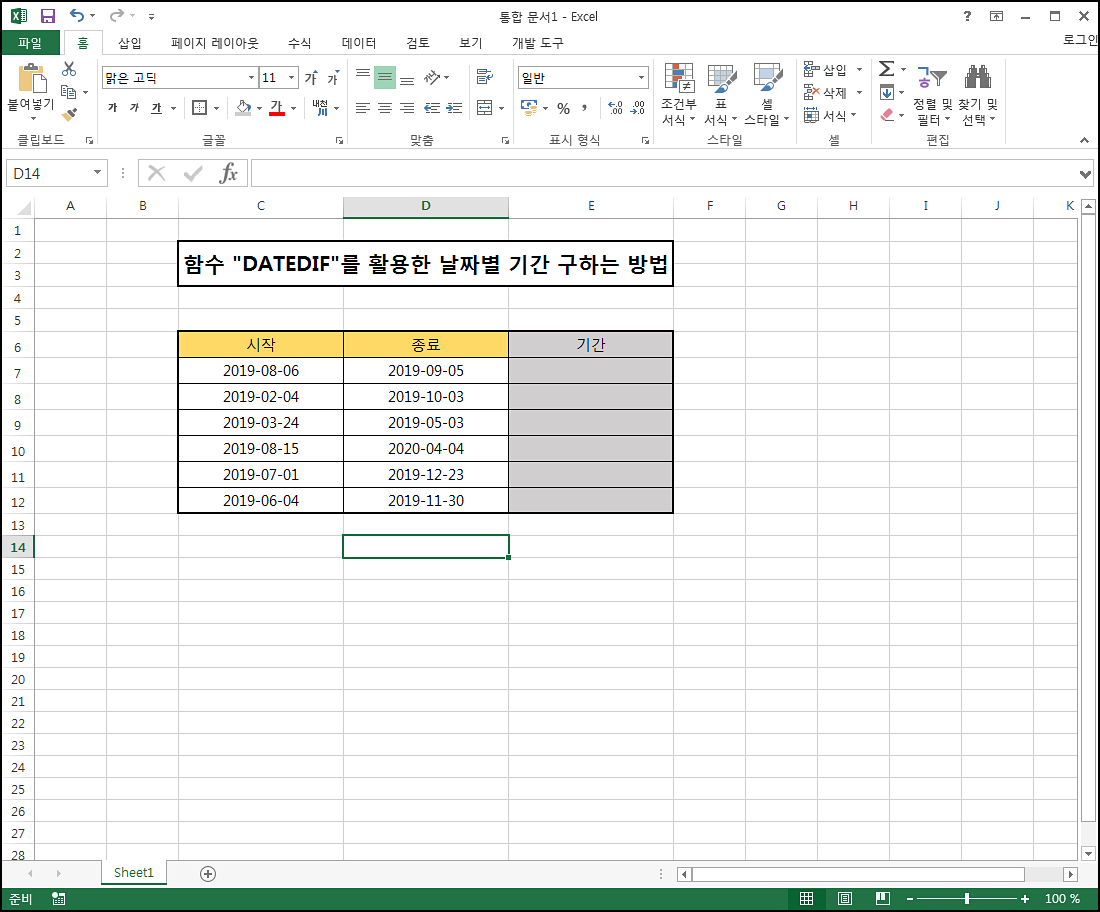Open borders dropdown arrow
Image resolution: width=1100 pixels, height=912 pixels.
pos(217,108)
